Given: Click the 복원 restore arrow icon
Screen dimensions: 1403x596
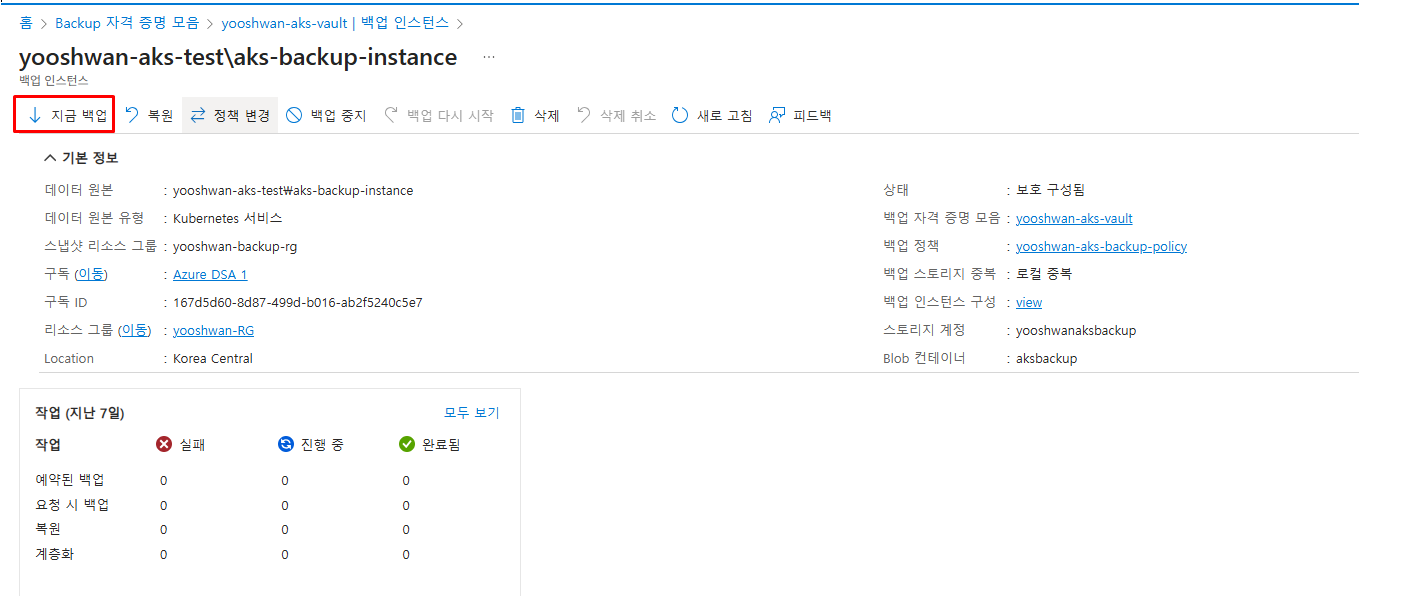Looking at the screenshot, I should pos(132,115).
